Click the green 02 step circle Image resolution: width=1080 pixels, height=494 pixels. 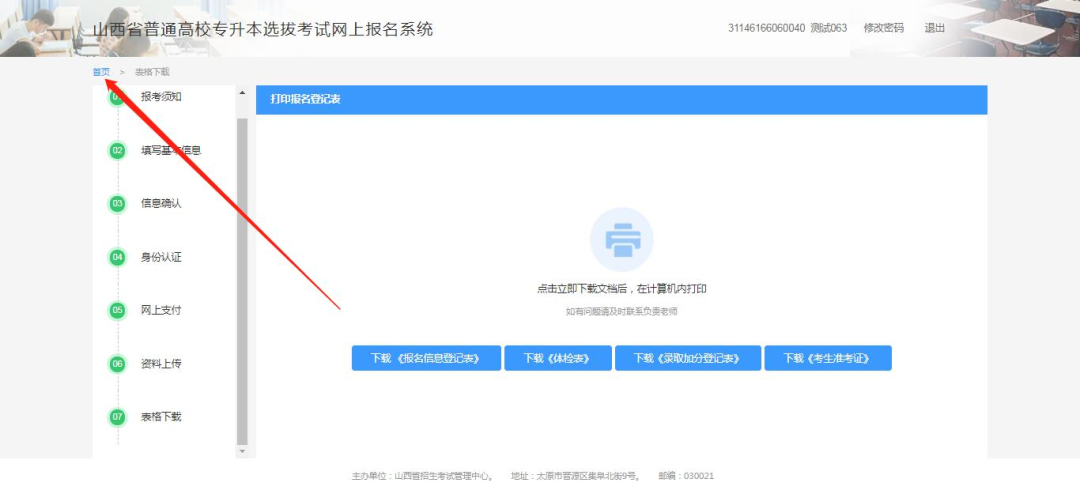(117, 150)
